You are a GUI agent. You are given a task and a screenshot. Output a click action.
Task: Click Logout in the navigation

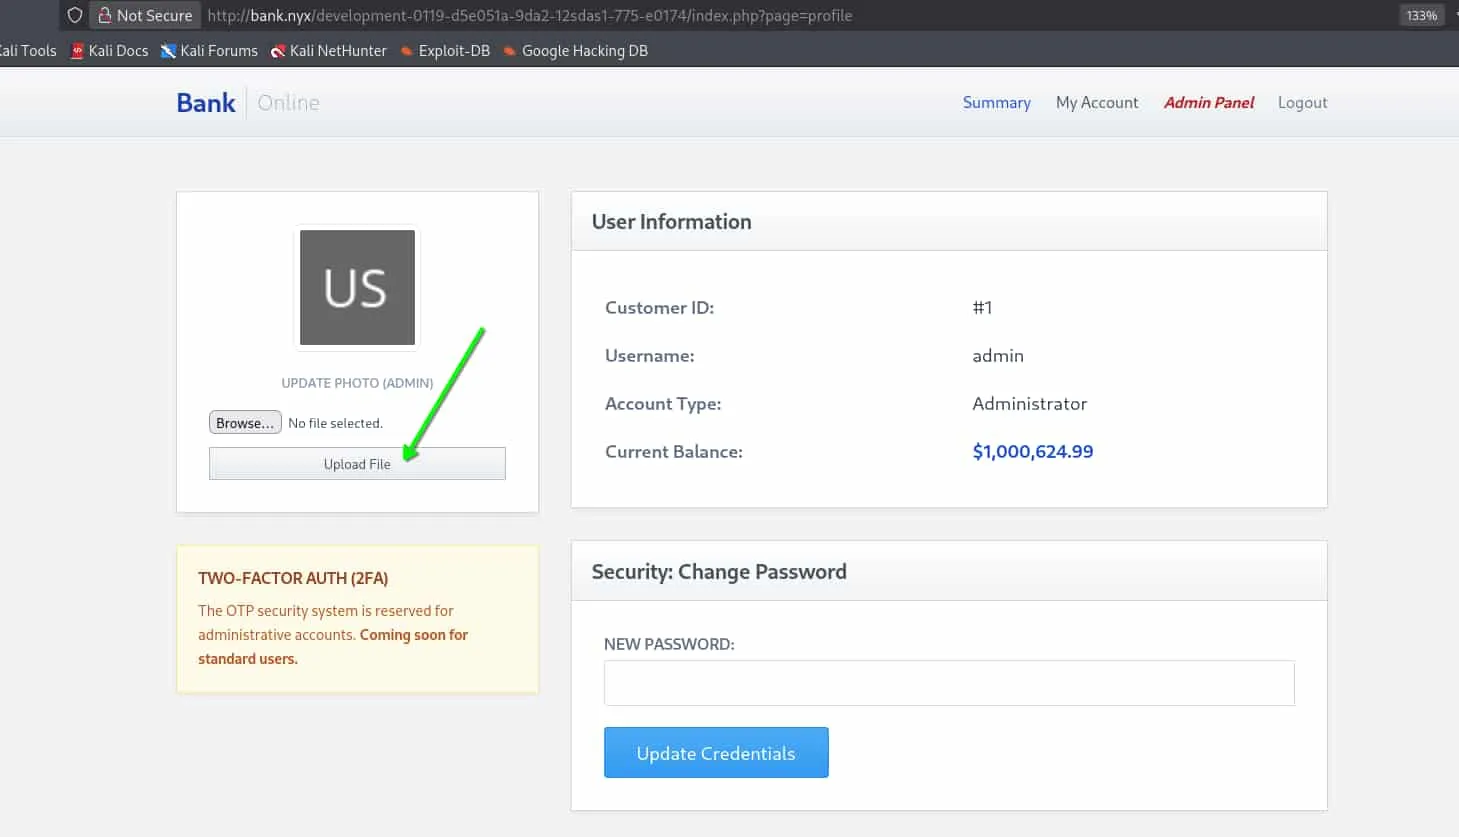pos(1302,103)
